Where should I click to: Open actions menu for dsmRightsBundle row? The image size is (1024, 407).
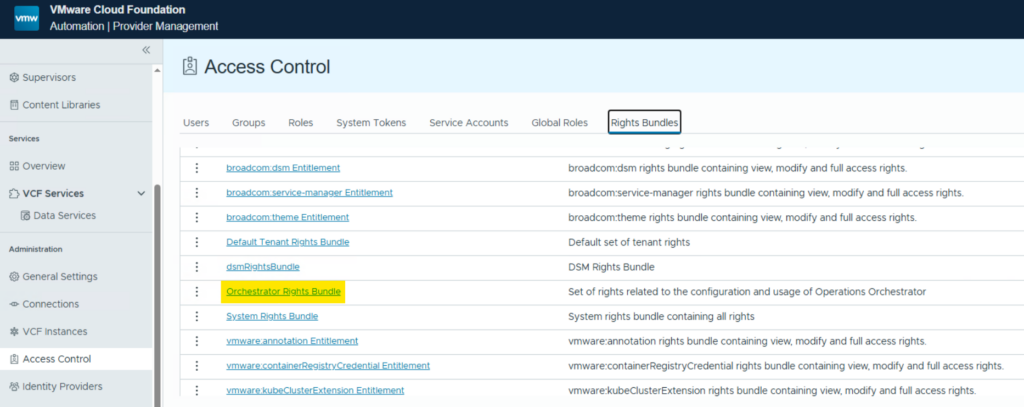click(197, 267)
